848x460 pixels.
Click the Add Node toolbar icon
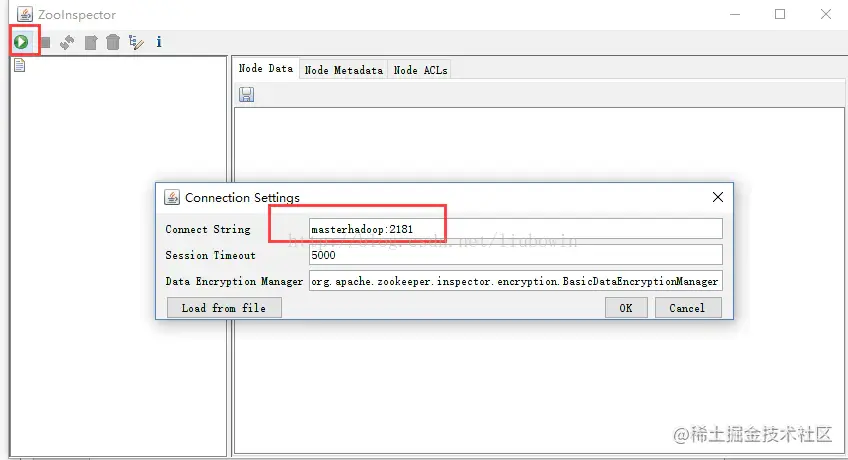pyautogui.click(x=91, y=42)
